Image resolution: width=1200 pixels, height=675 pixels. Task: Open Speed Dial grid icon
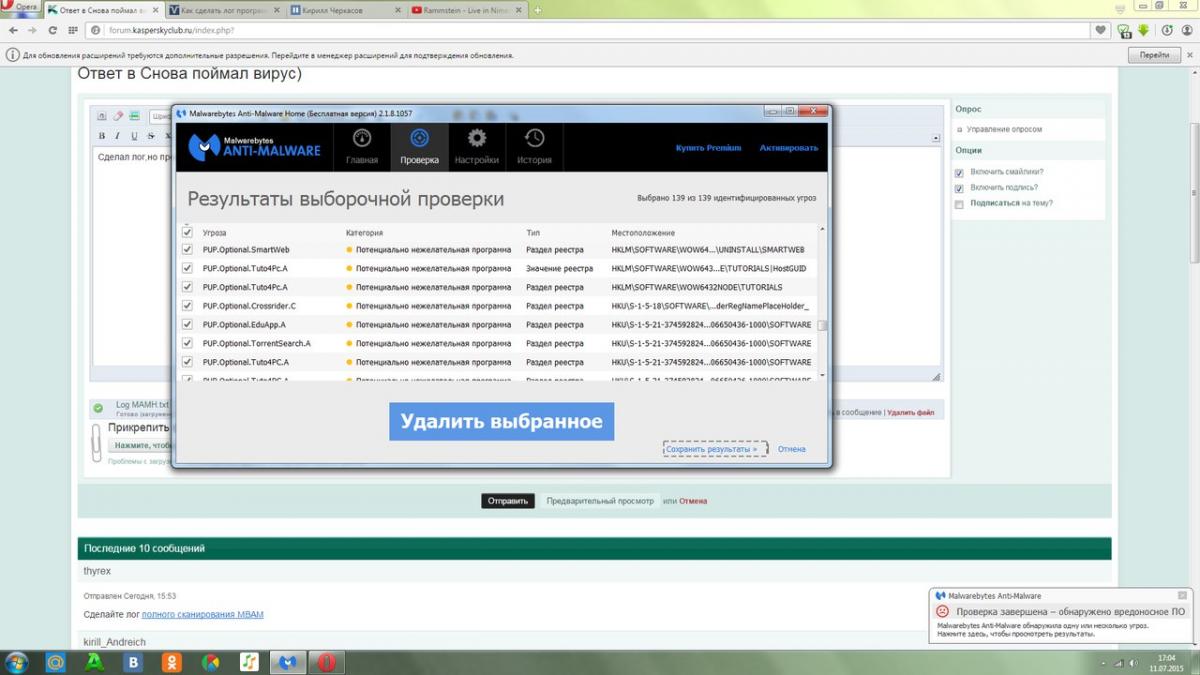(71, 30)
